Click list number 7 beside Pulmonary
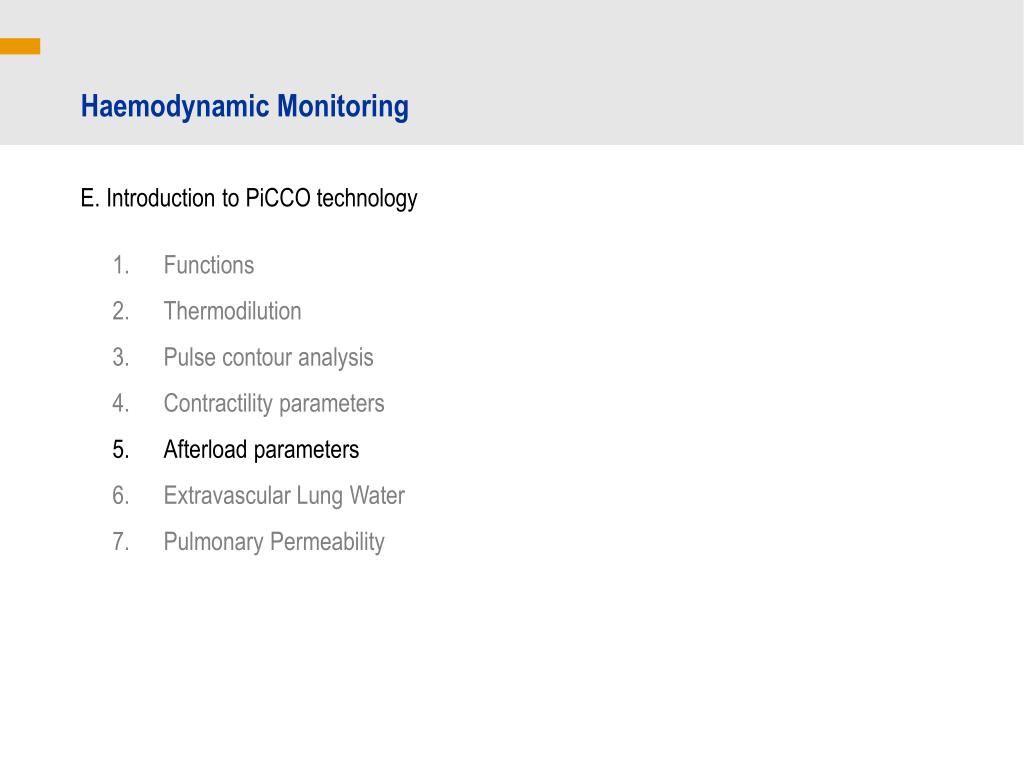This screenshot has width=1024, height=768. [121, 541]
